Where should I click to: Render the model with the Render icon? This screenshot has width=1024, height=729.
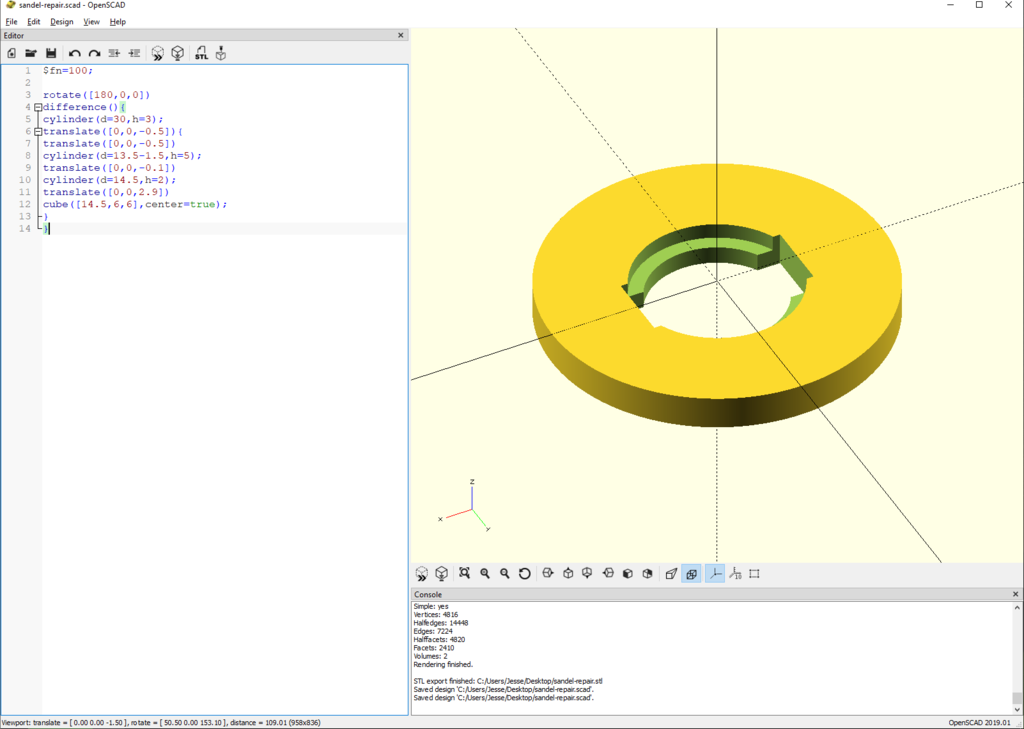coord(178,52)
